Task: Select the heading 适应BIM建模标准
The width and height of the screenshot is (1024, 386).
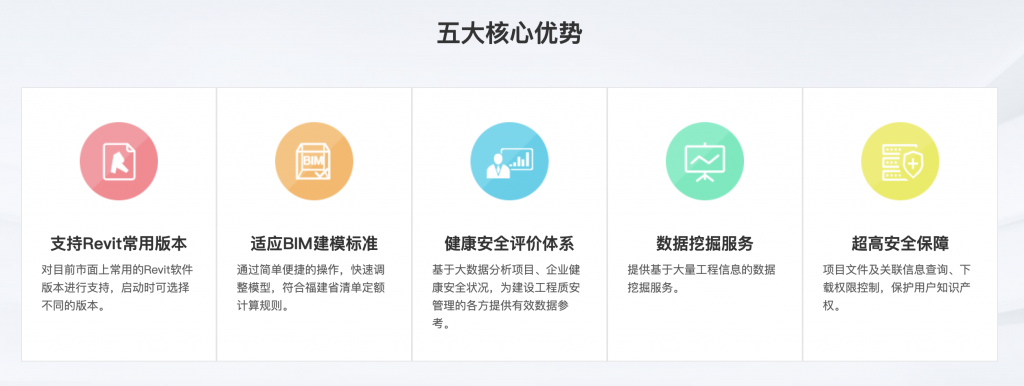Action: click(314, 244)
